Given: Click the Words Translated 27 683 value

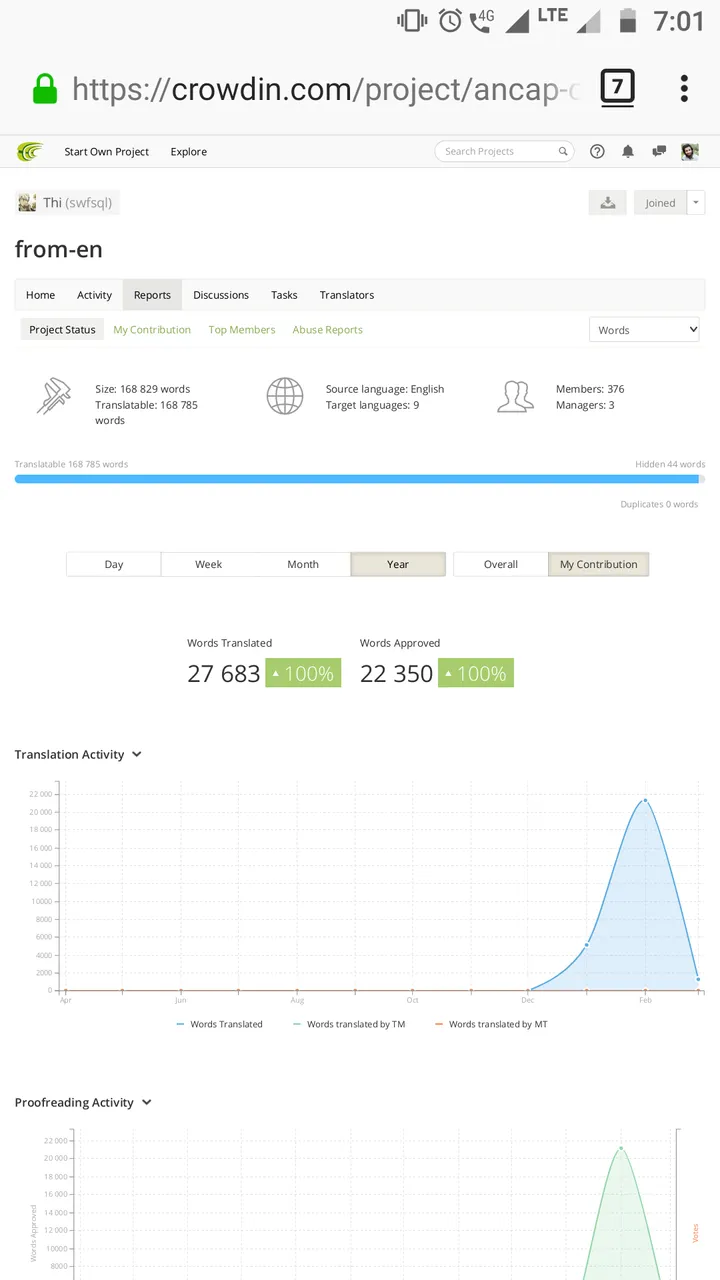Looking at the screenshot, I should (224, 674).
